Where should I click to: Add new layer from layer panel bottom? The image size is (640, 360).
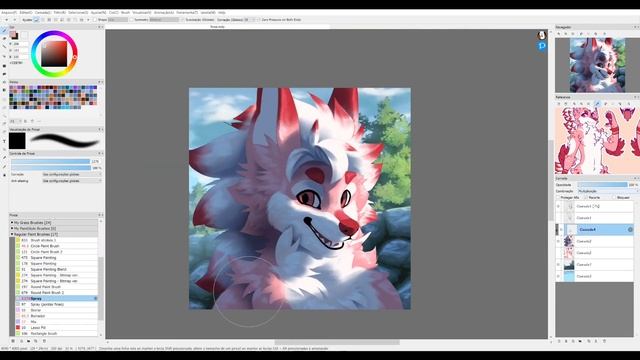point(559,341)
